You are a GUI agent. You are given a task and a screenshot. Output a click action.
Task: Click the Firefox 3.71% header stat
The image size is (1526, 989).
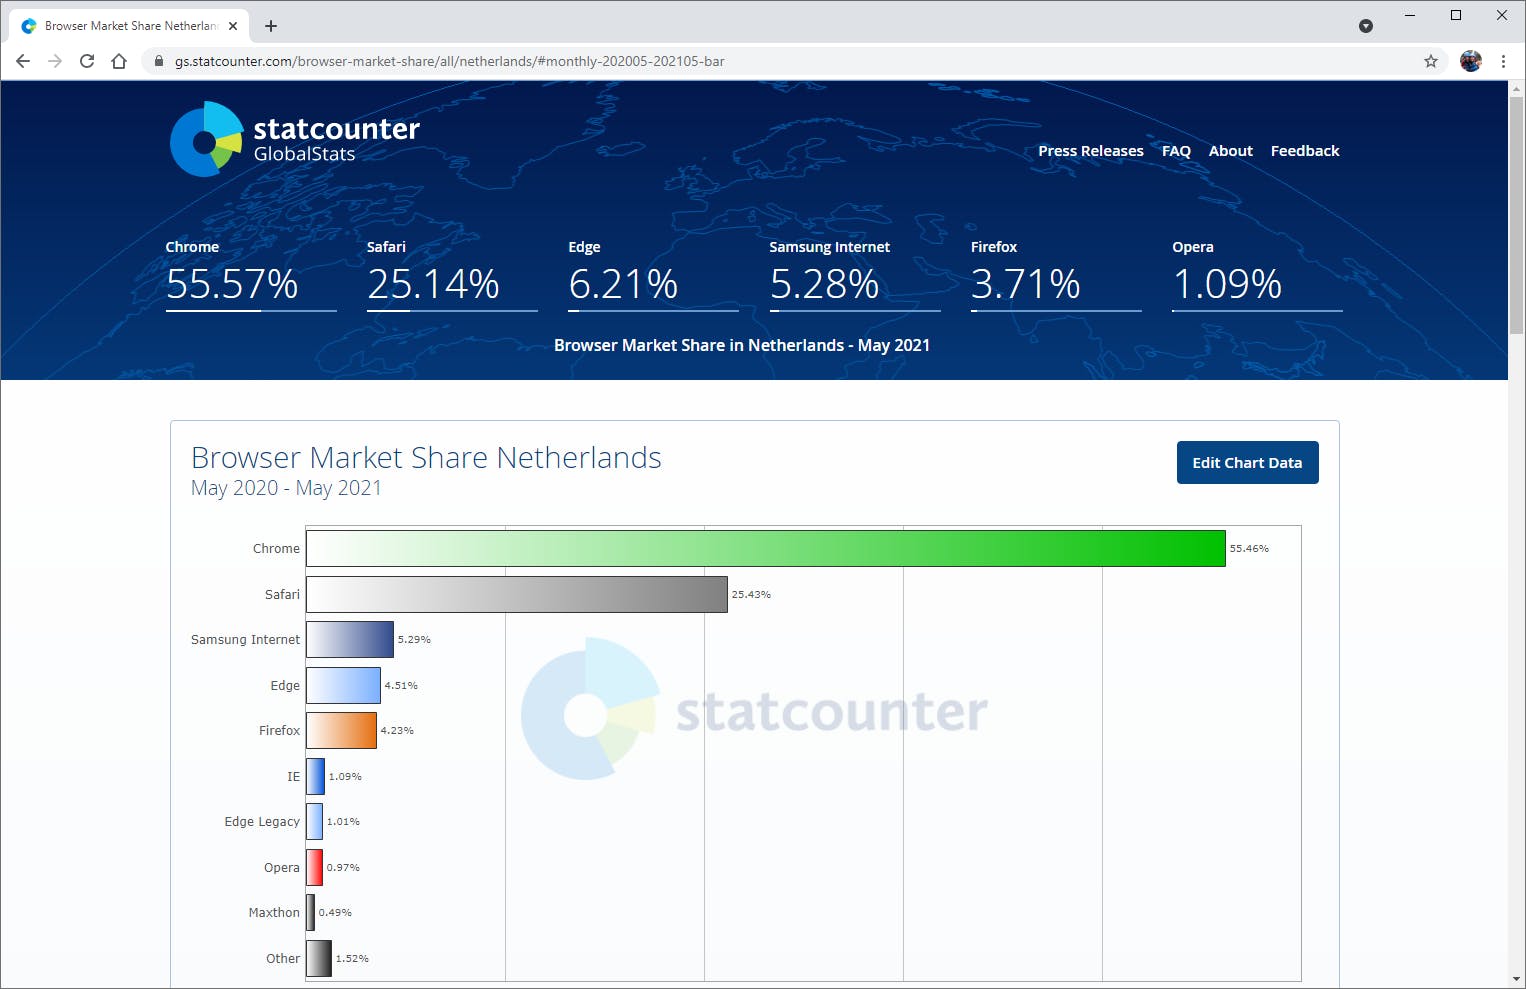coord(1056,274)
